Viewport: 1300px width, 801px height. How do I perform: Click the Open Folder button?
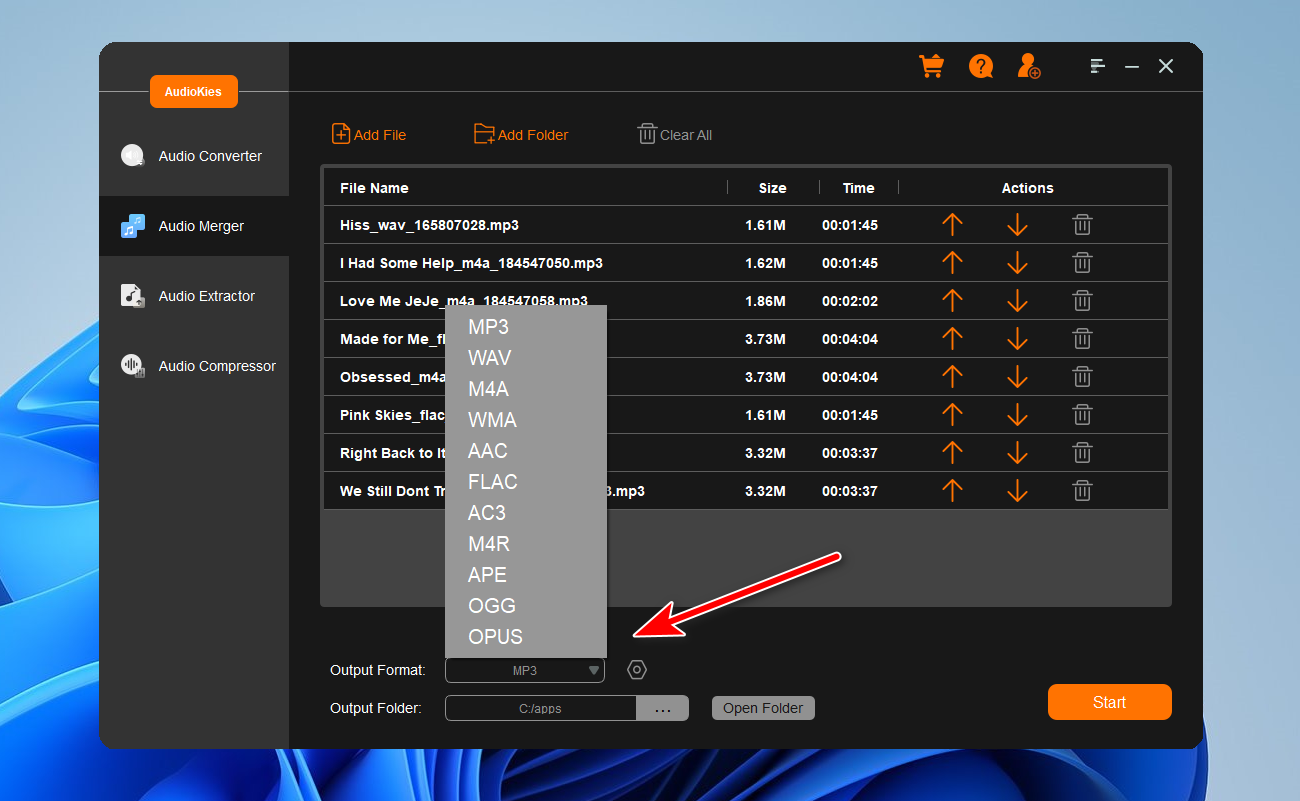click(x=763, y=708)
